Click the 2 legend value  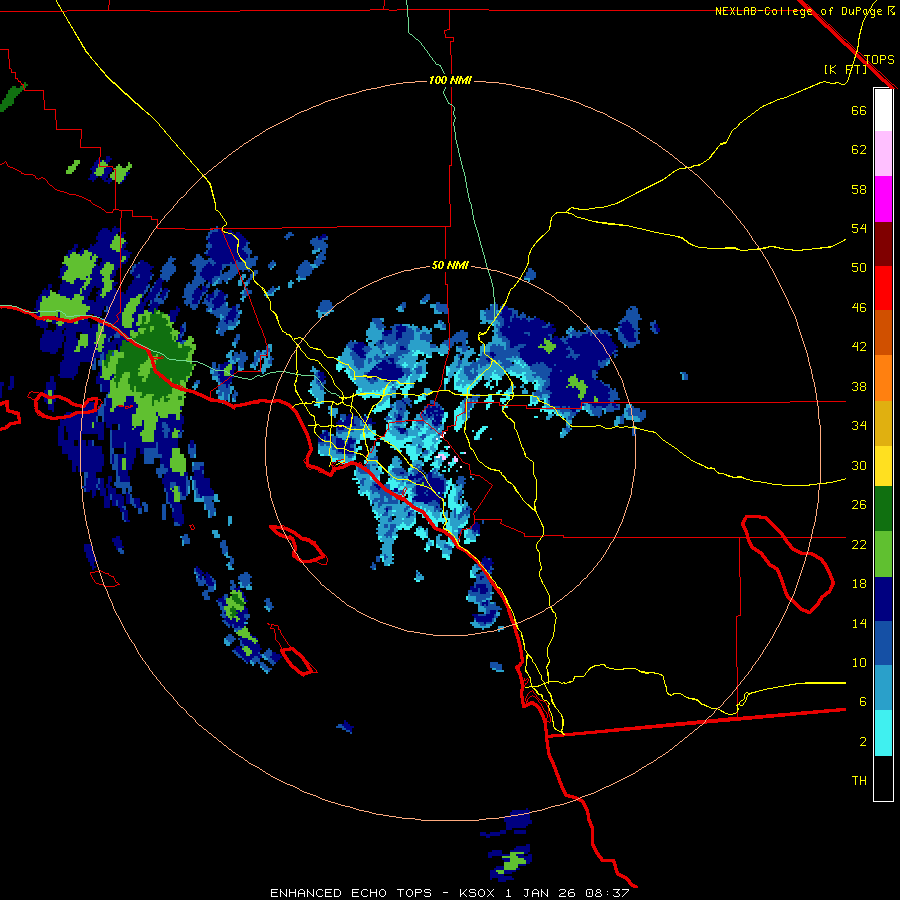pyautogui.click(x=862, y=742)
